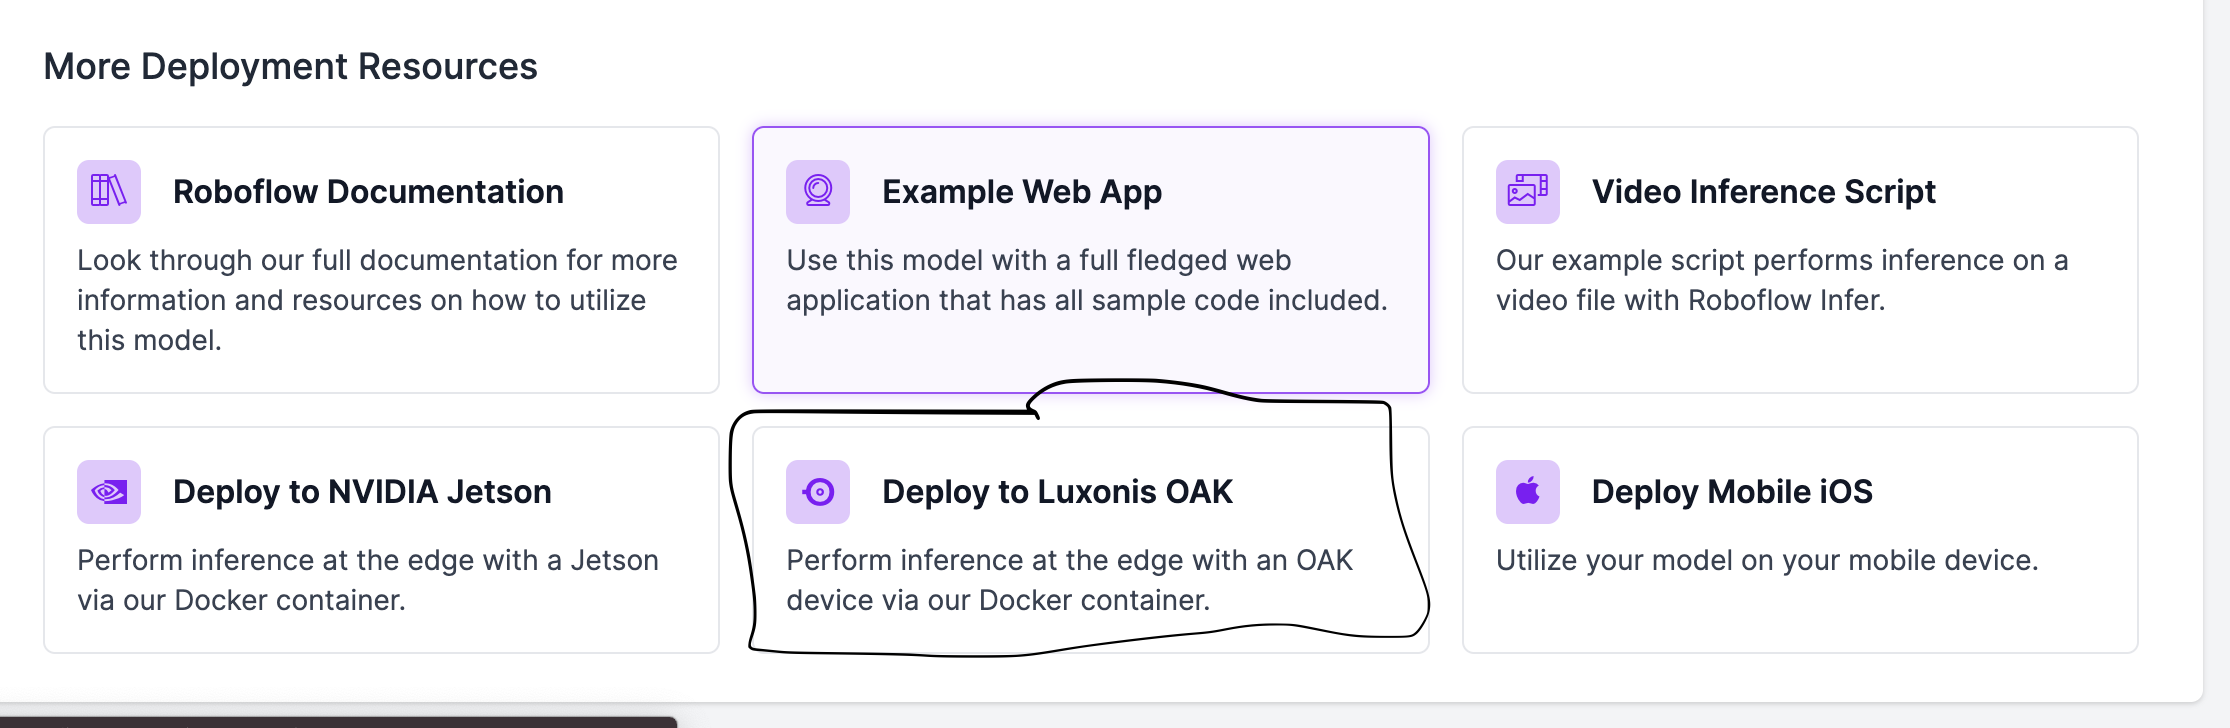Click the dark bar at the bottom left
The image size is (2230, 728).
click(x=338, y=721)
